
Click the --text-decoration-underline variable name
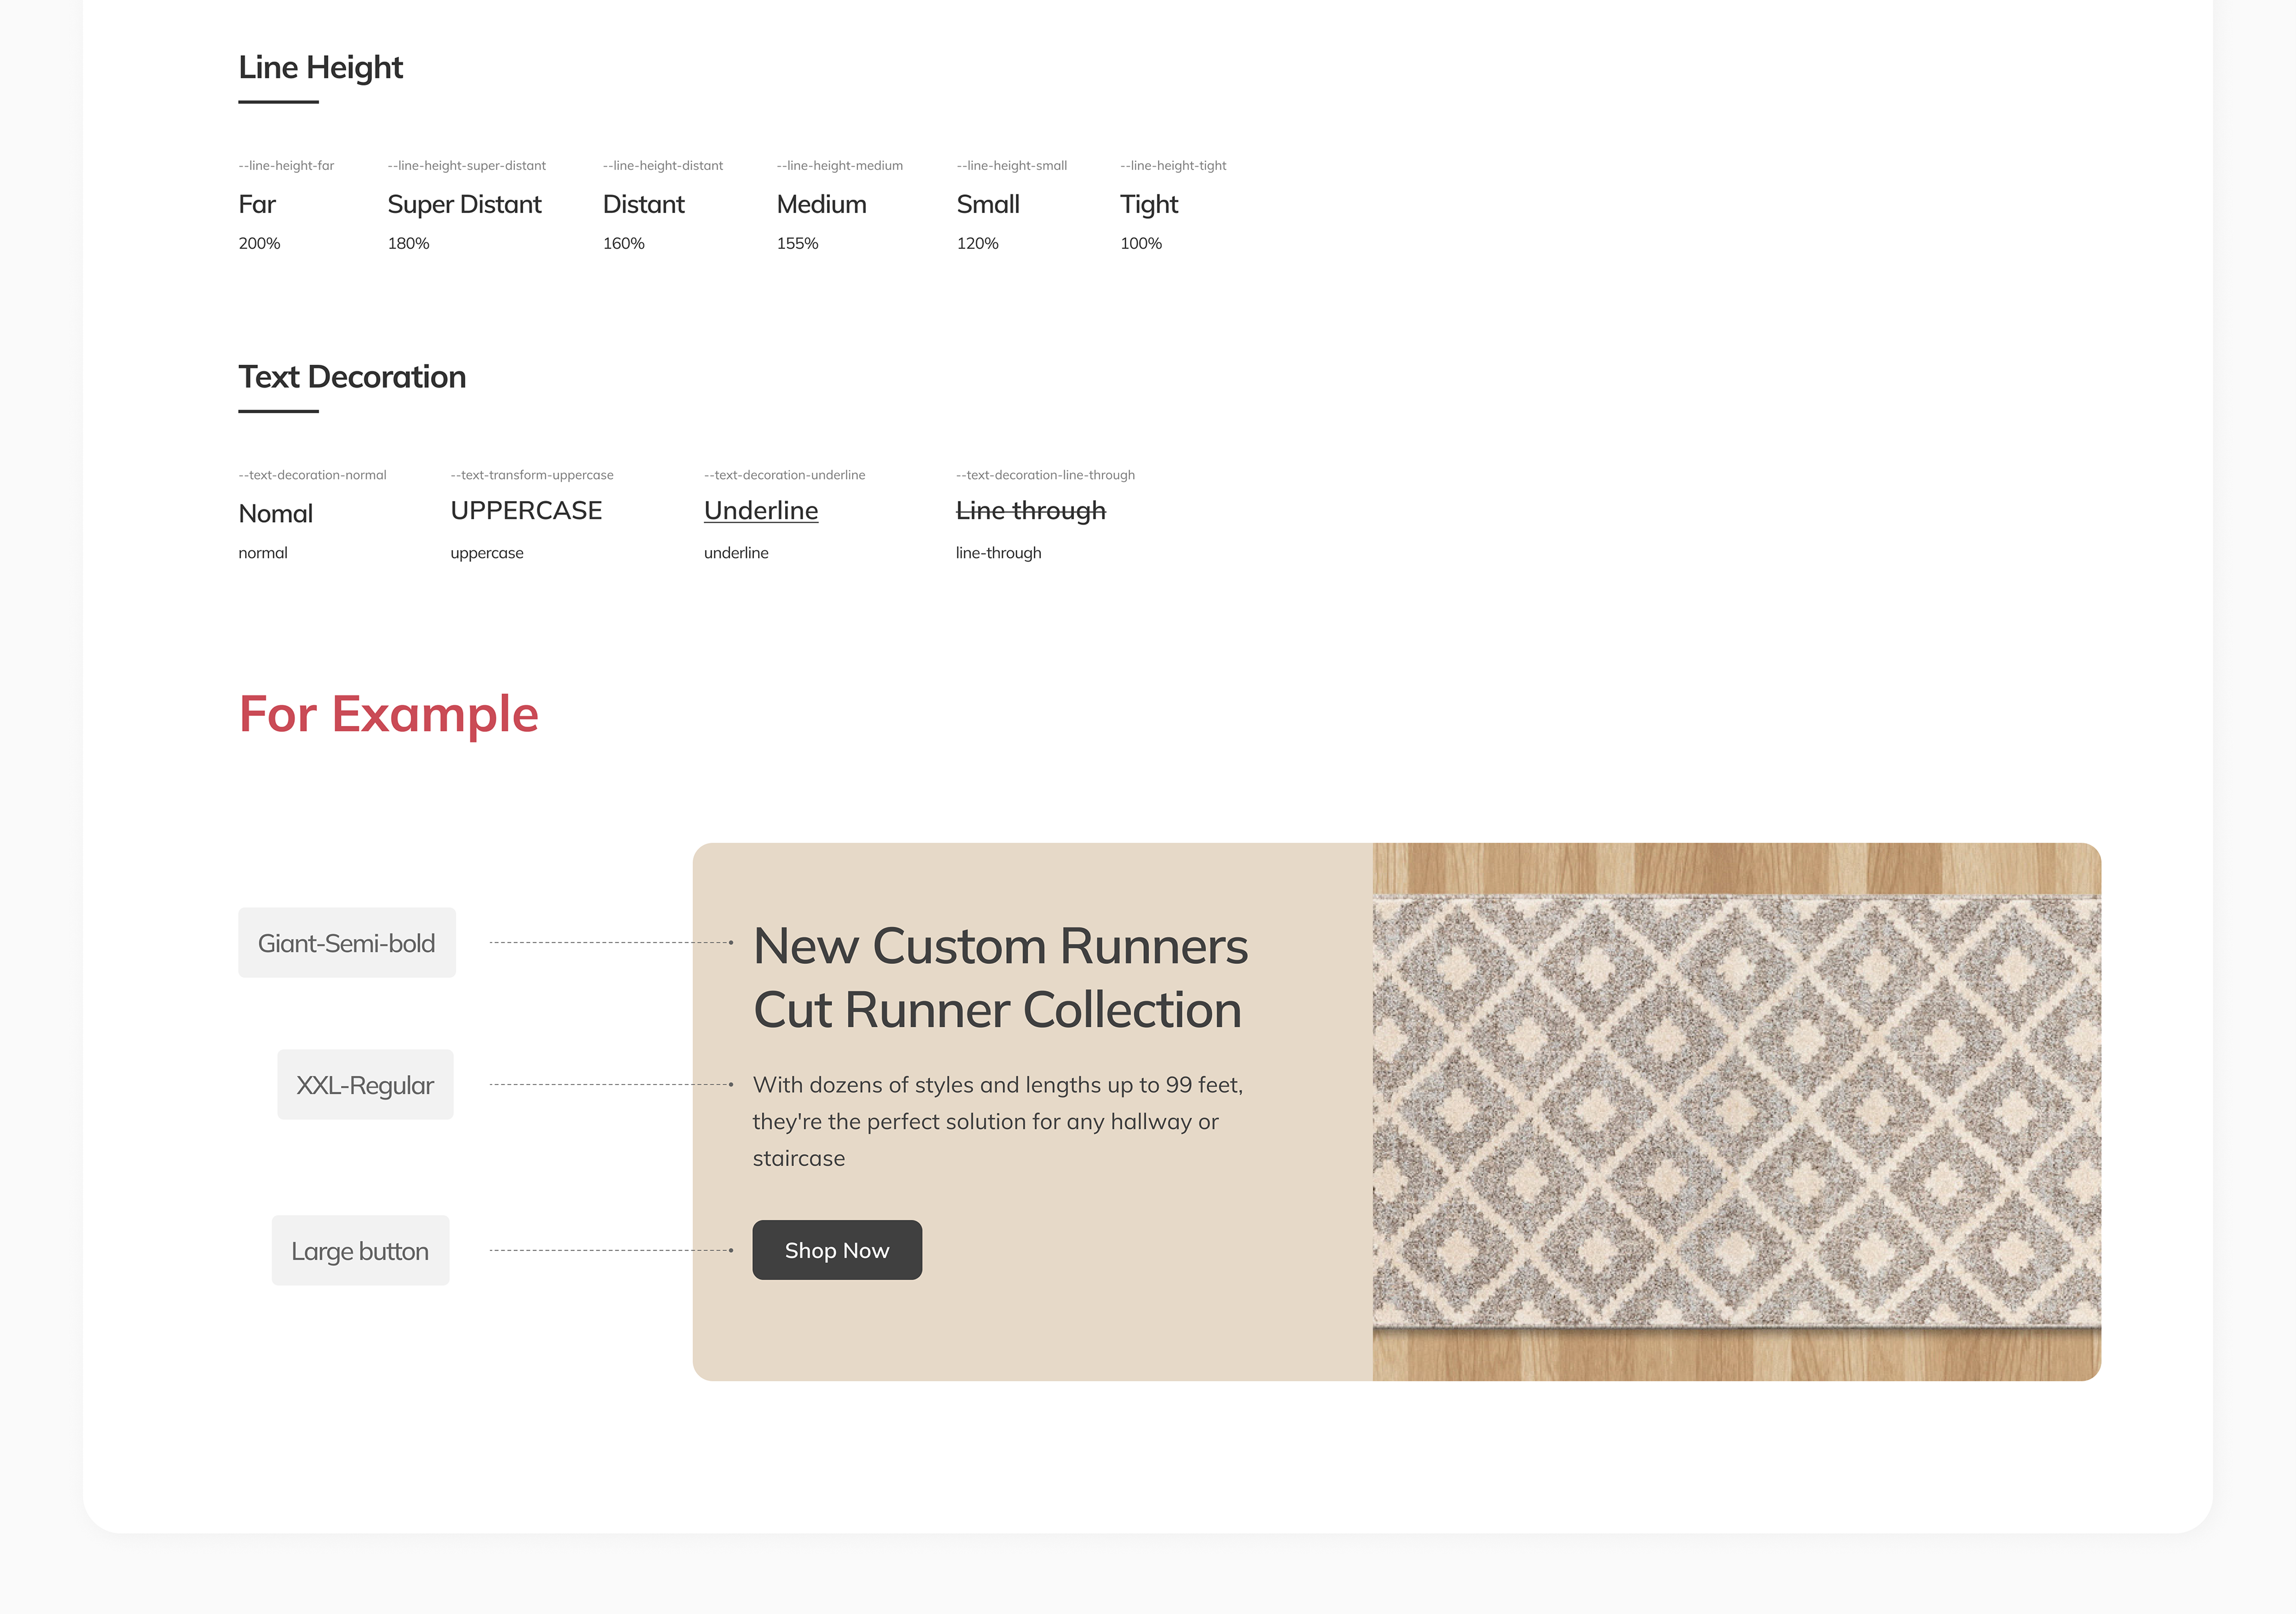tap(785, 475)
